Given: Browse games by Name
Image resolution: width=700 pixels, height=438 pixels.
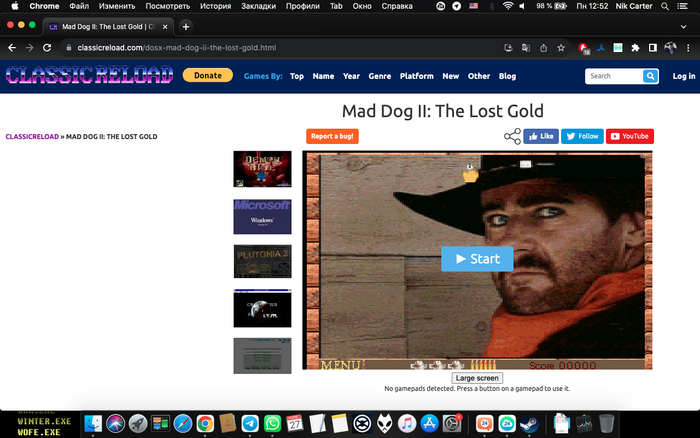Looking at the screenshot, I should pyautogui.click(x=323, y=76).
